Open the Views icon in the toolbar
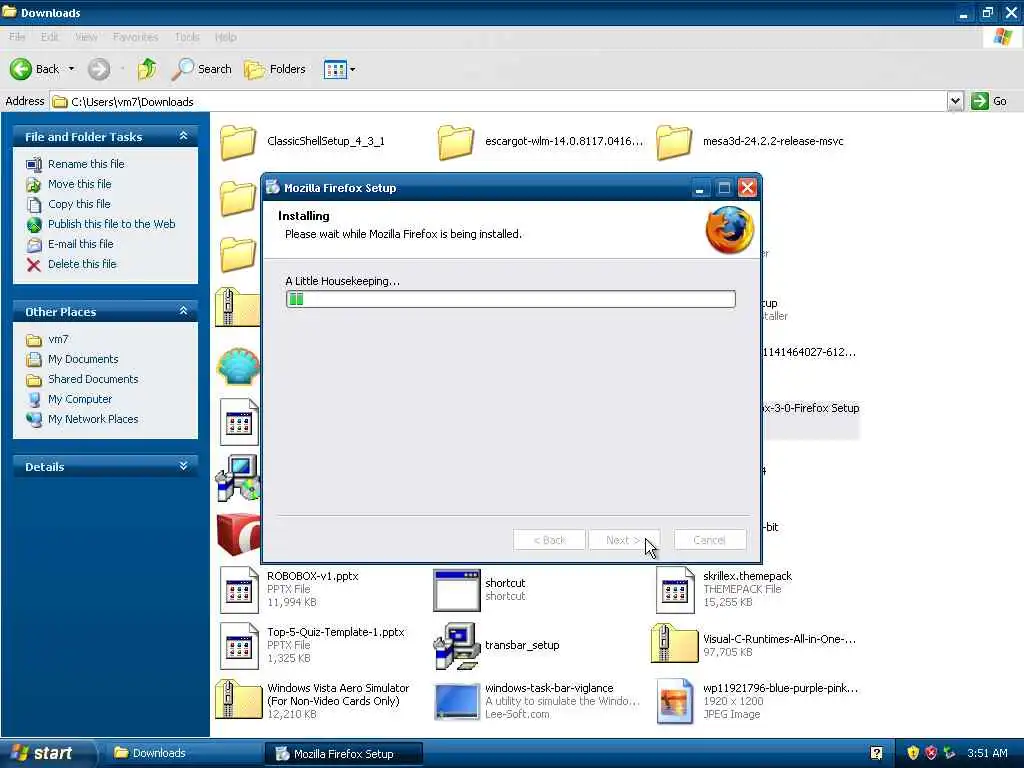 [x=335, y=69]
